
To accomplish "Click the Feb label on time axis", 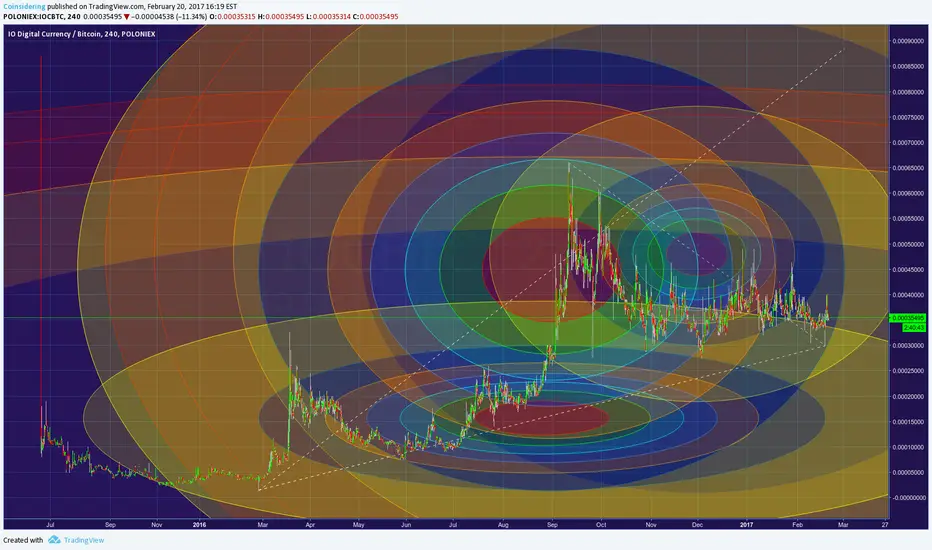I will (797, 524).
